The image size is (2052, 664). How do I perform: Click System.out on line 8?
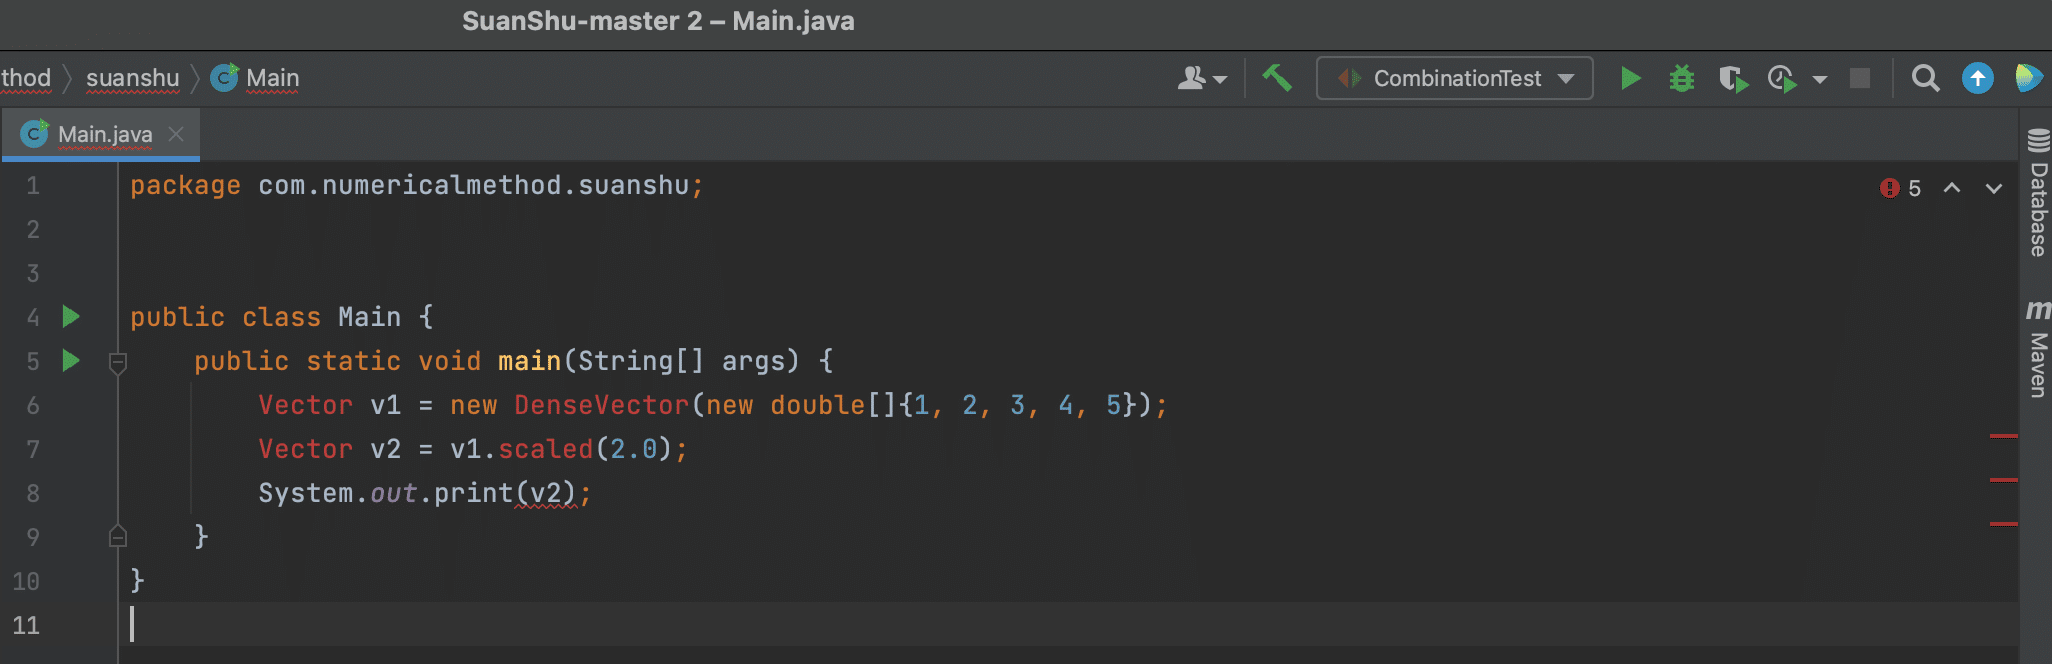[337, 493]
